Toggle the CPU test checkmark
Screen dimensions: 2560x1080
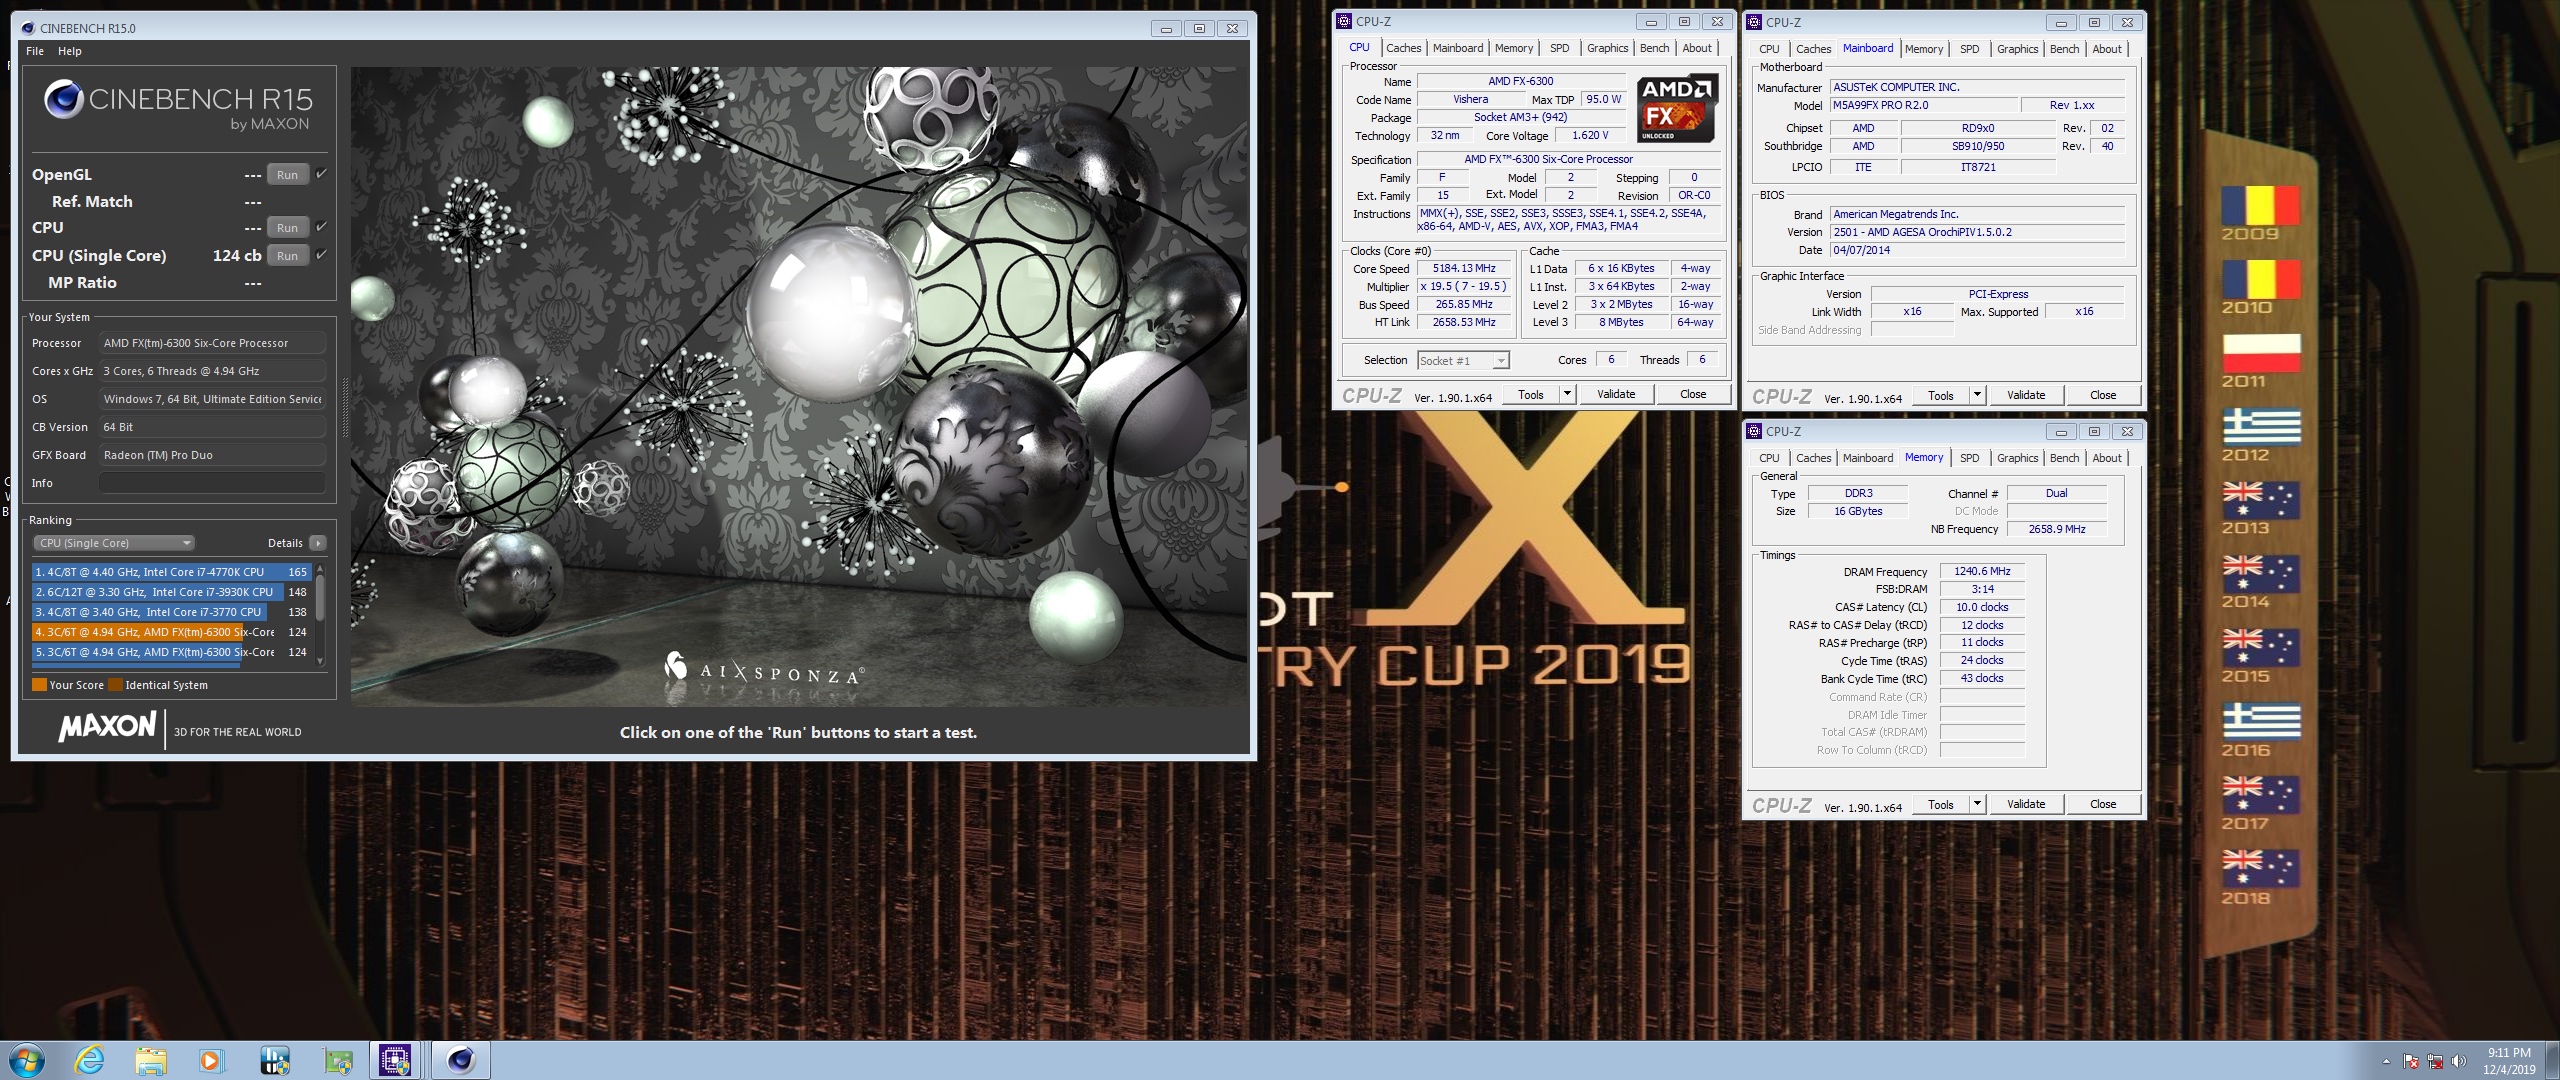tap(321, 226)
